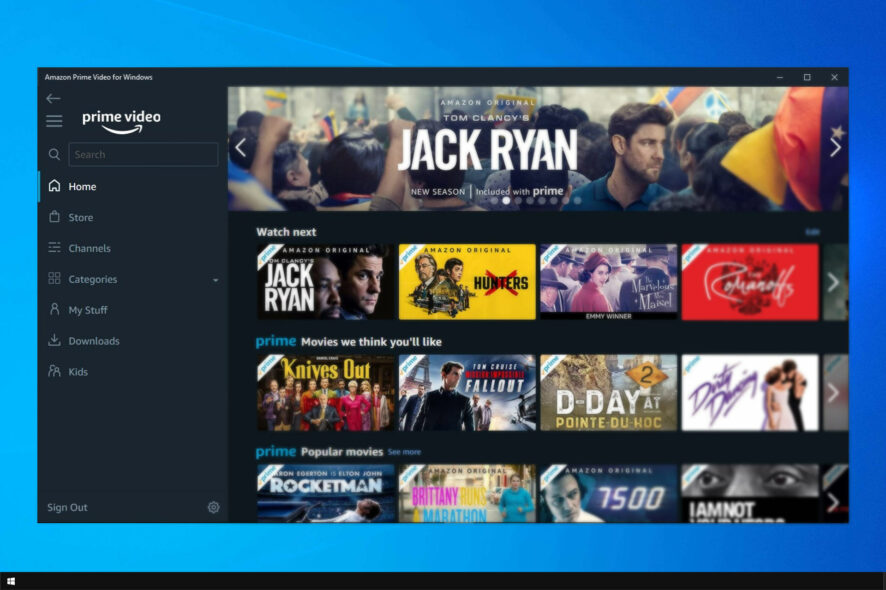Open The Marvelous Mrs. Maisel thumbnail
The width and height of the screenshot is (886, 590).
pyautogui.click(x=609, y=282)
